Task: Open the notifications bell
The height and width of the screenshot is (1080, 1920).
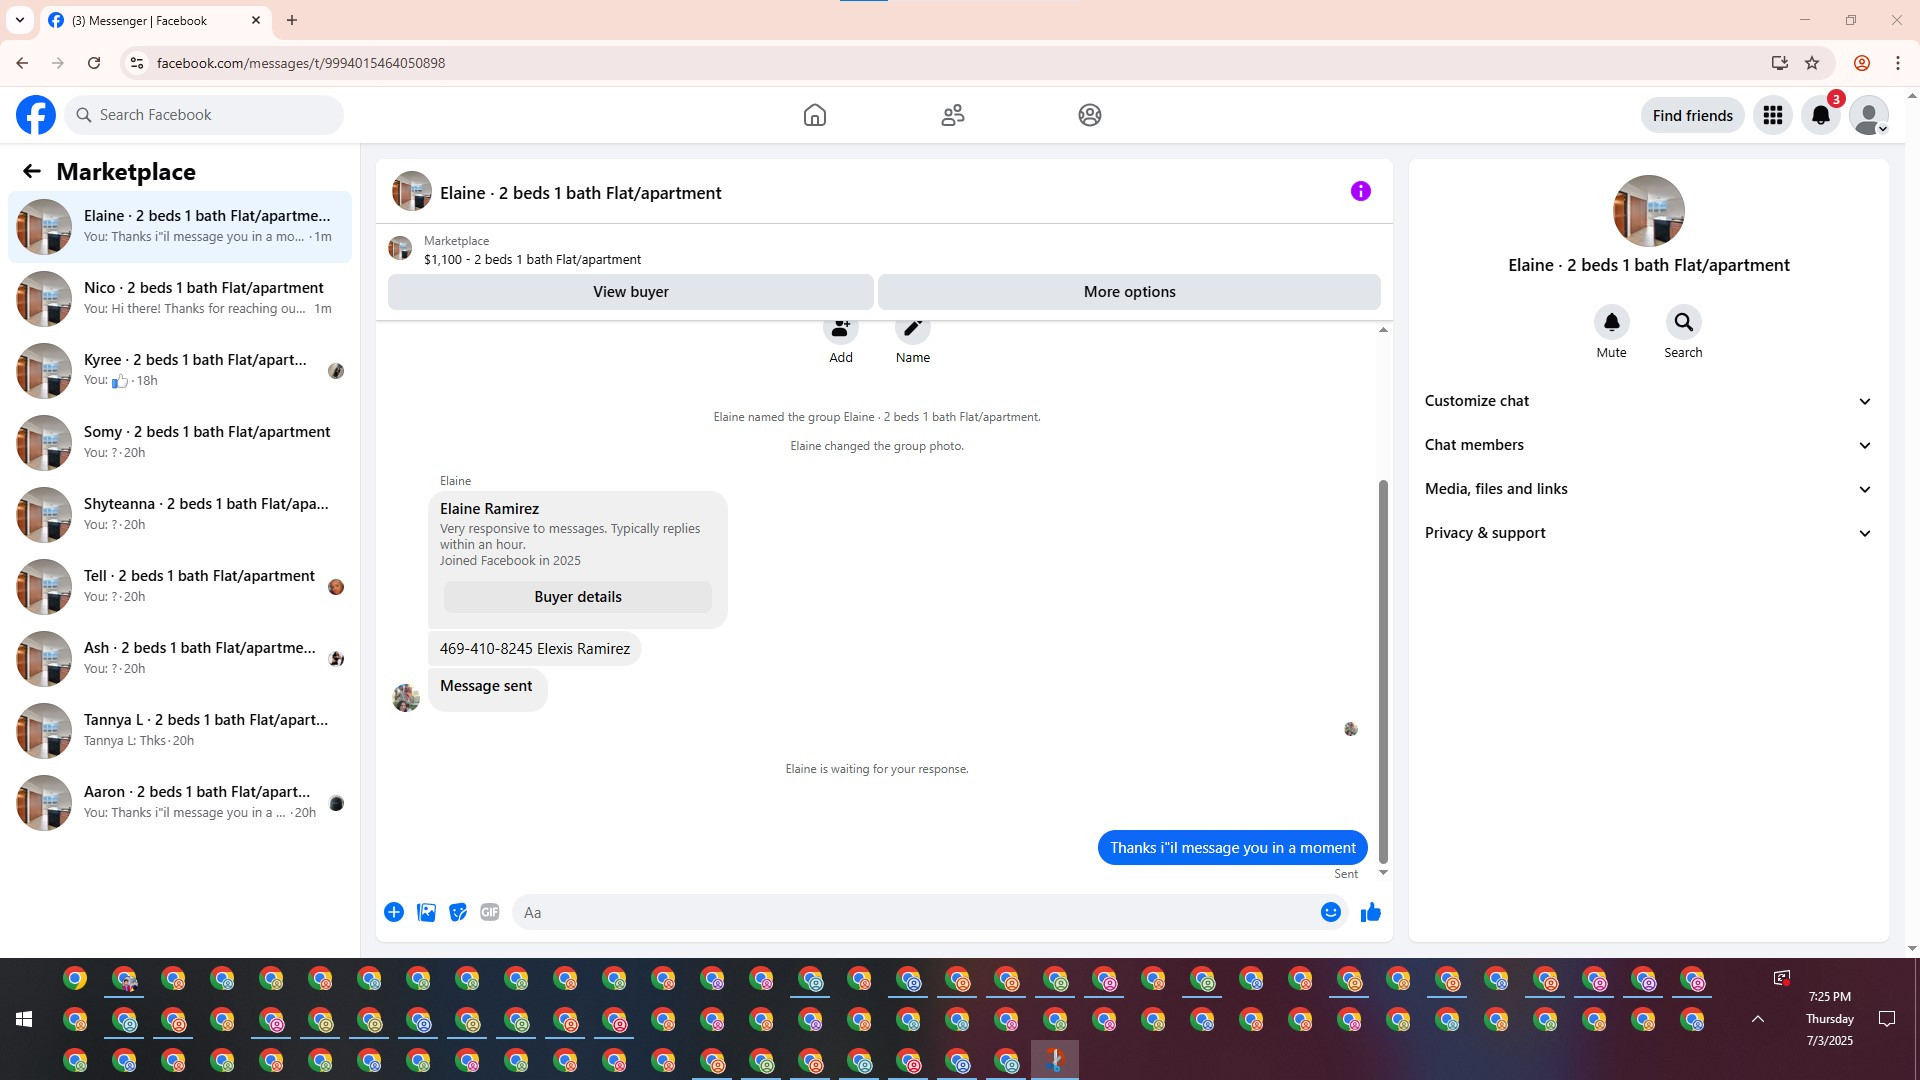Action: (1820, 115)
